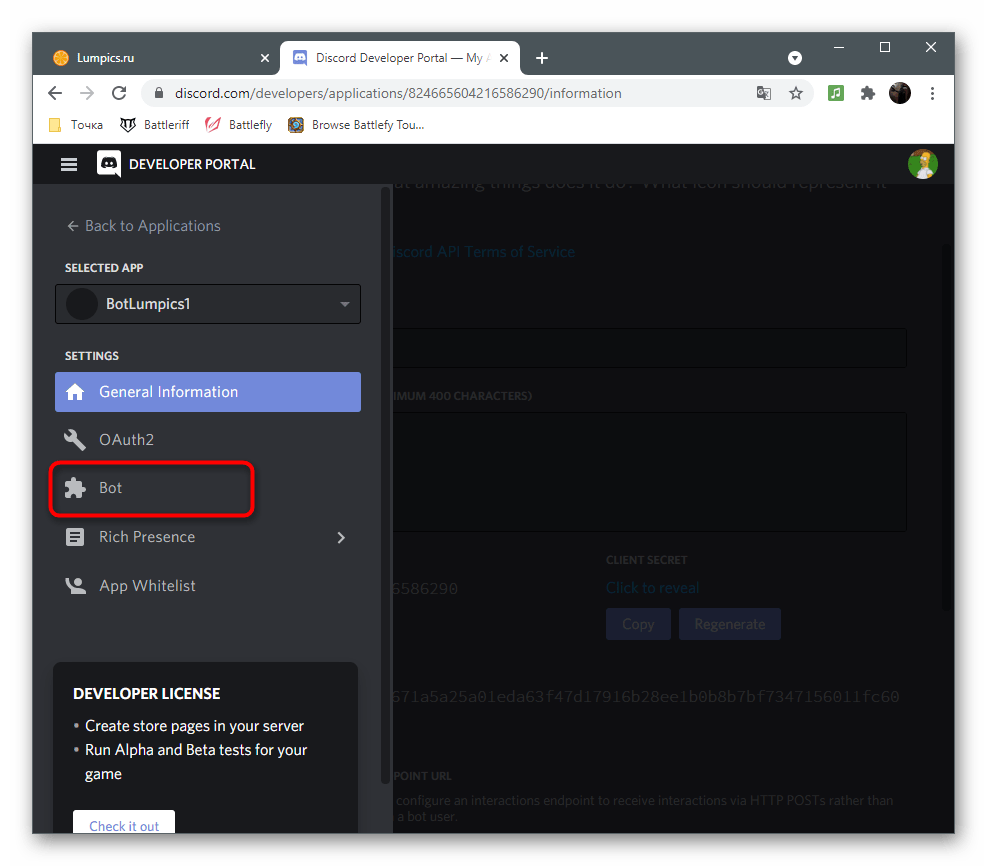Reload the page

coord(119,93)
